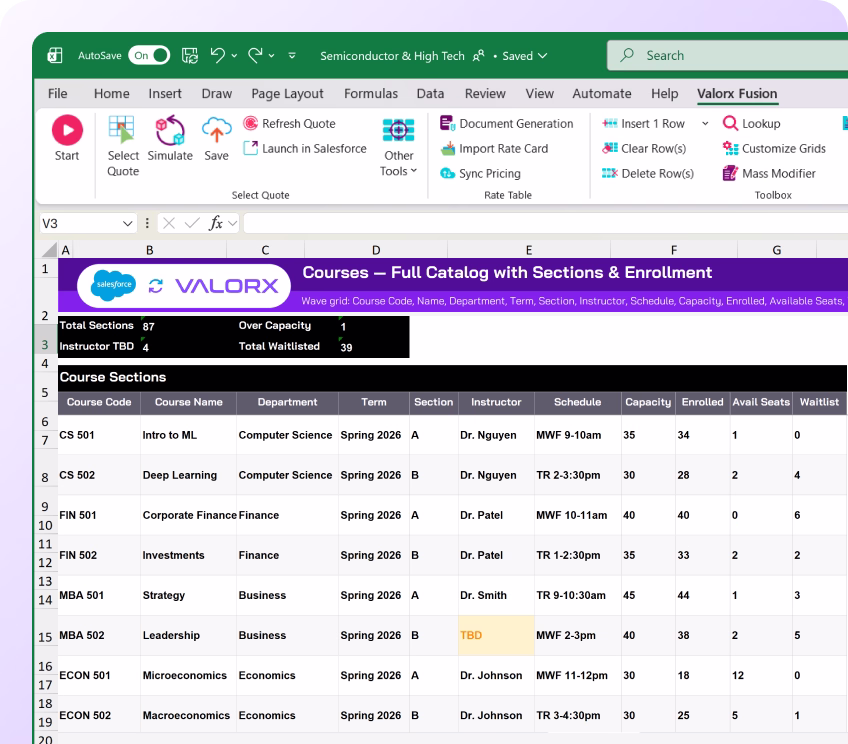
Task: Open the Name Box dropdown arrow
Action: pos(128,223)
